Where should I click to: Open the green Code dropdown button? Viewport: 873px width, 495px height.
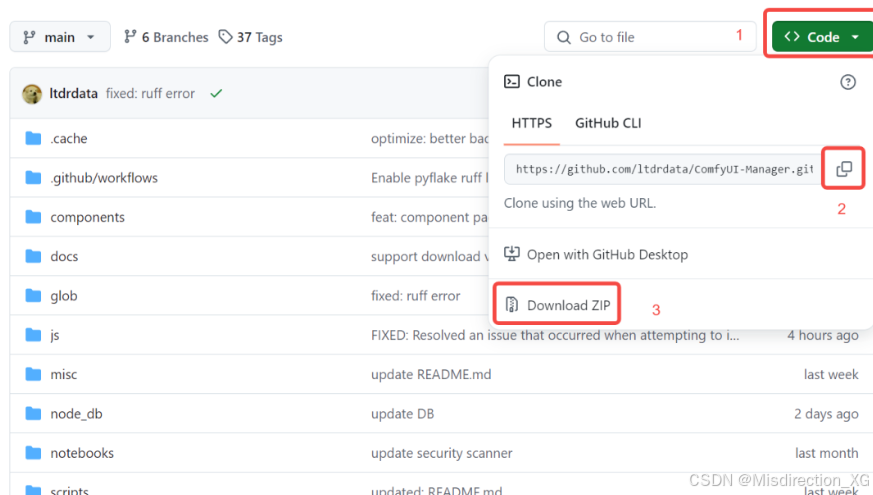pos(822,37)
